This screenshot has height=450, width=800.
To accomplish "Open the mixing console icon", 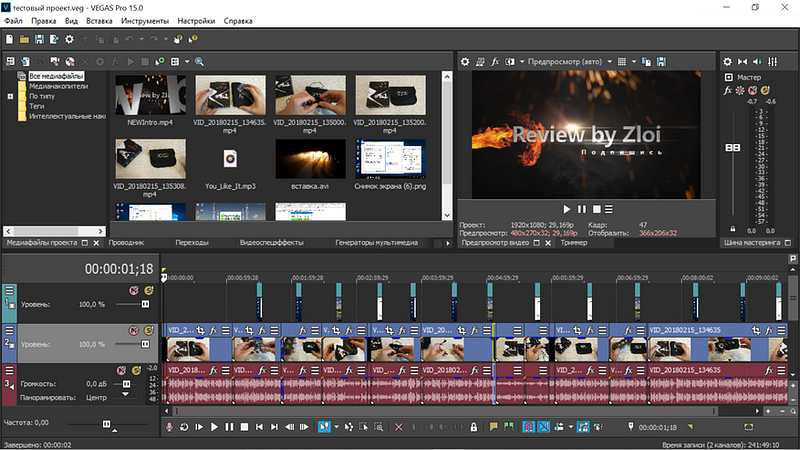I will pyautogui.click(x=772, y=62).
